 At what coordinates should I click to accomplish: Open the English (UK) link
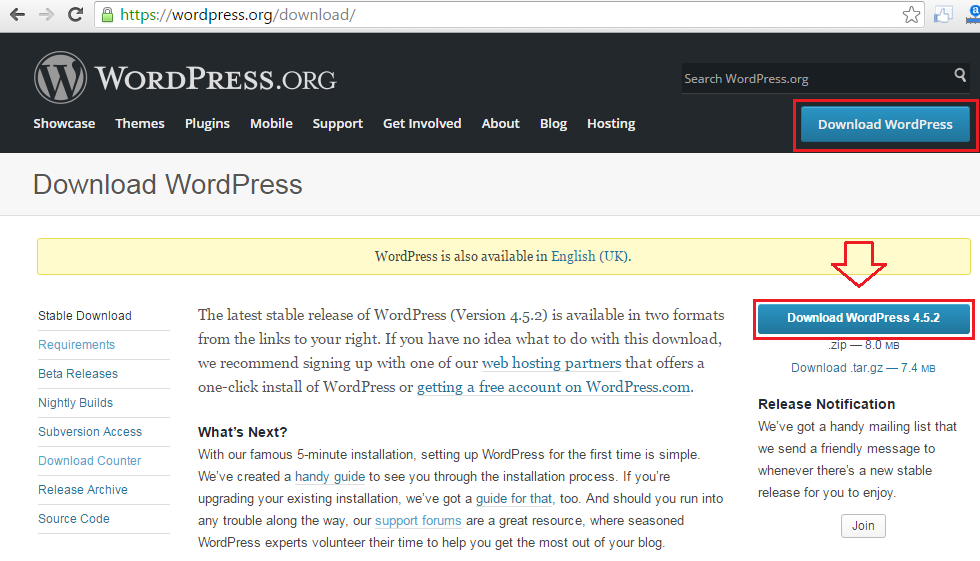pyautogui.click(x=590, y=256)
